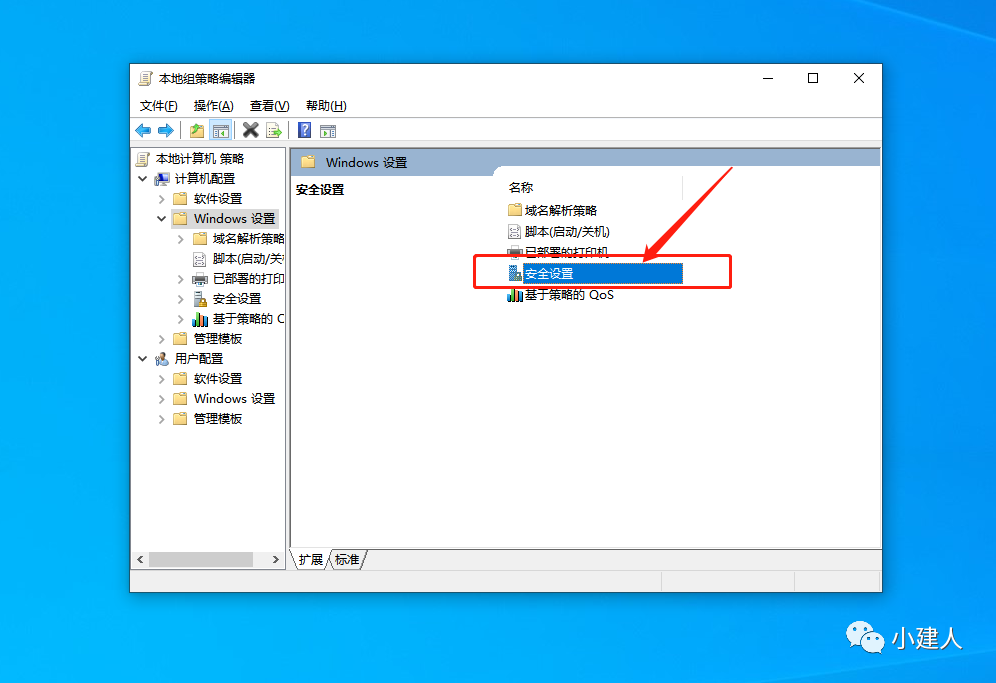Screen dimensions: 996x683
Task: Click the 安全设置 lock icon in tree
Action: pos(200,299)
